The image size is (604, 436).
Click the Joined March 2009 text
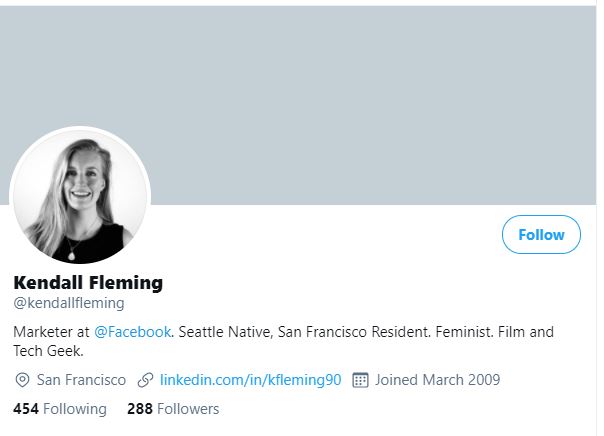[437, 380]
